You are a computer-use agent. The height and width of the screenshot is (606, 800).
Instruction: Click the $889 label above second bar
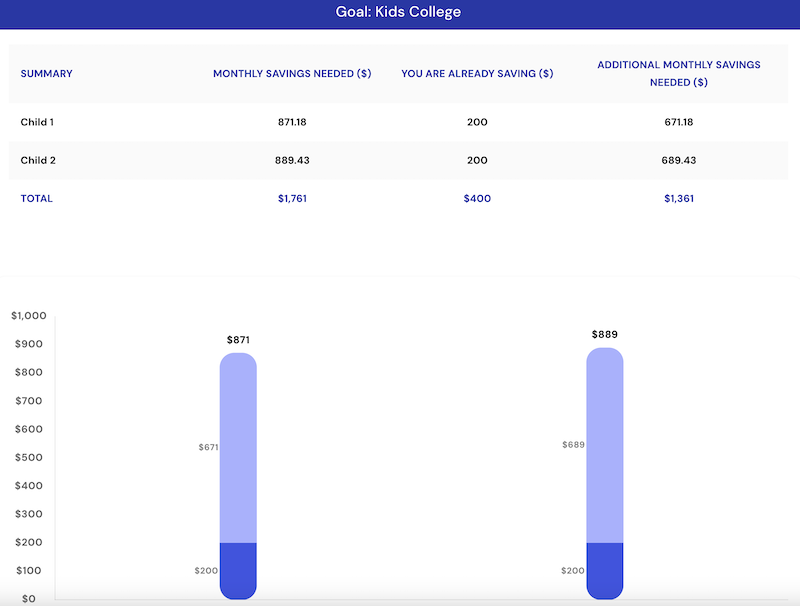pos(604,334)
